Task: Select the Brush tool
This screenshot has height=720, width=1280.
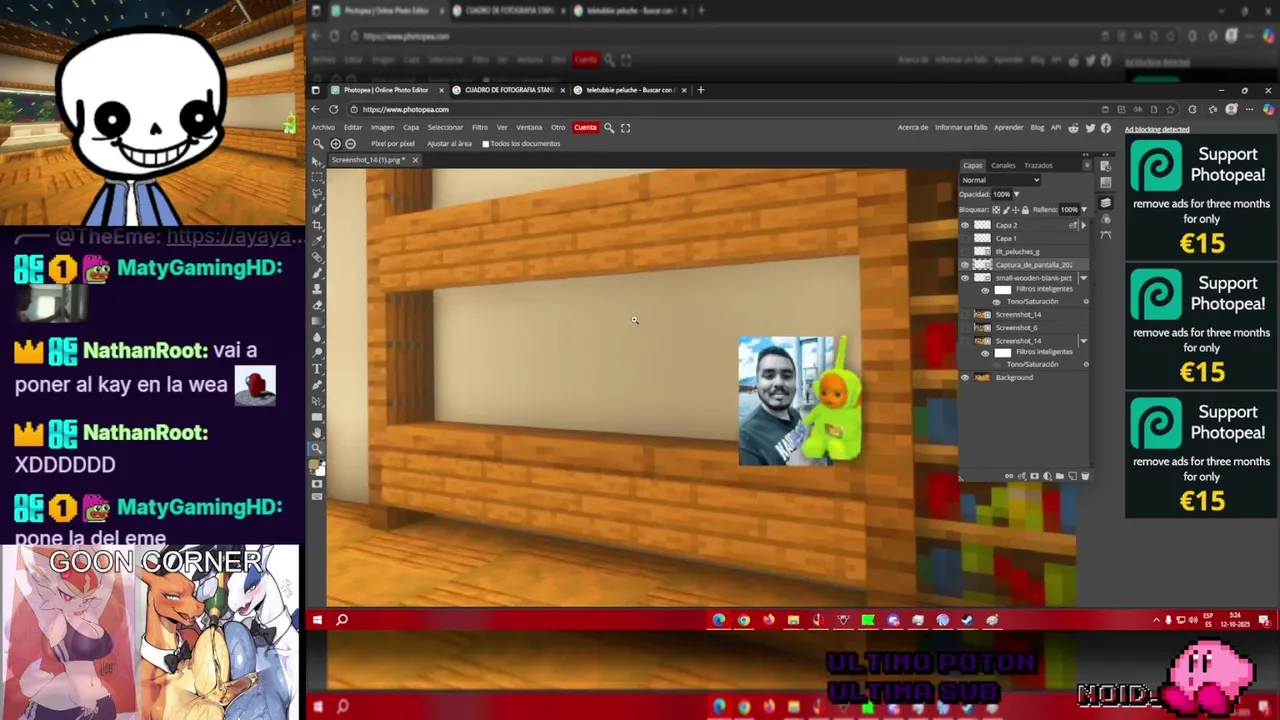Action: pyautogui.click(x=317, y=274)
